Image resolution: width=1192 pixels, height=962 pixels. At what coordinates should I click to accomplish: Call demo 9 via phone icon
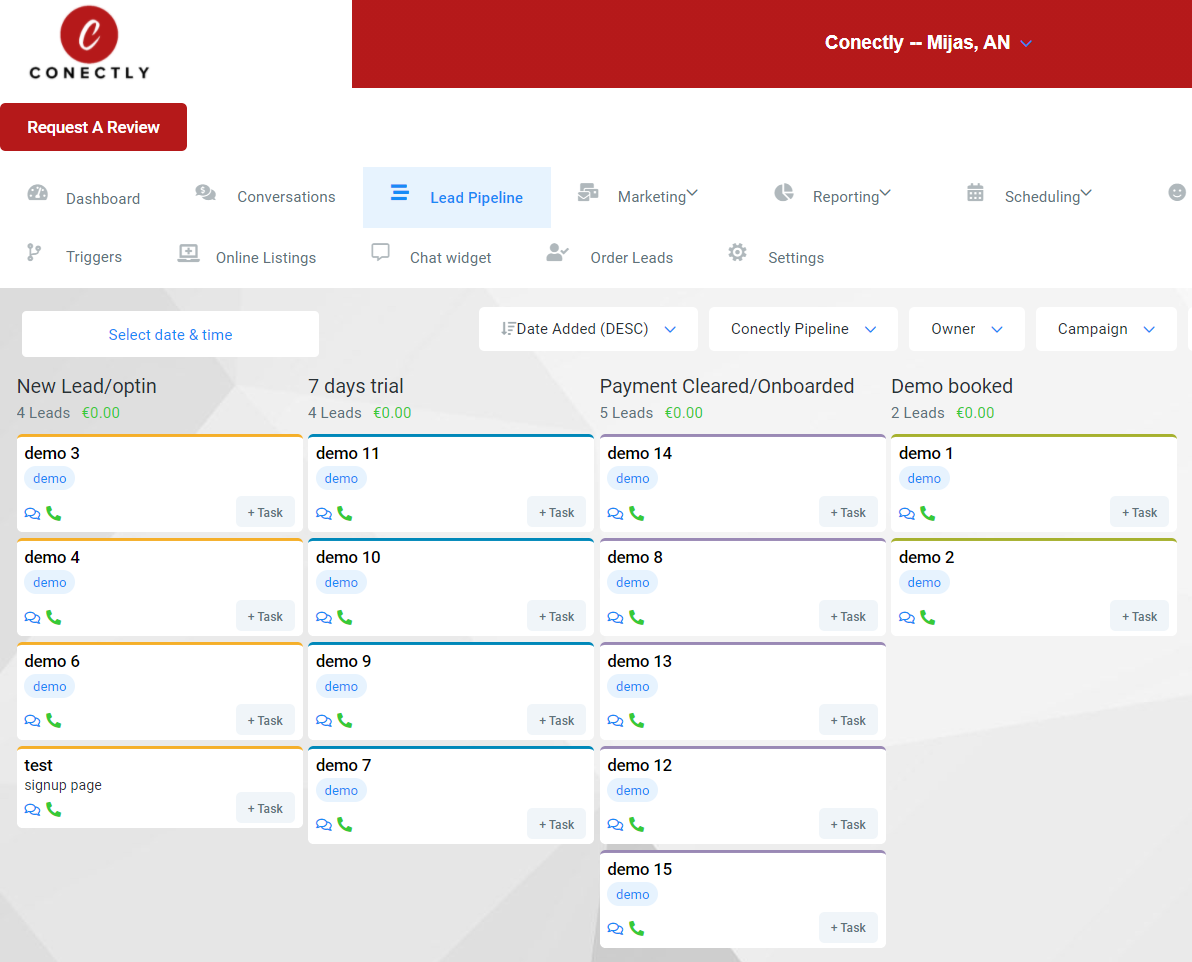[344, 720]
